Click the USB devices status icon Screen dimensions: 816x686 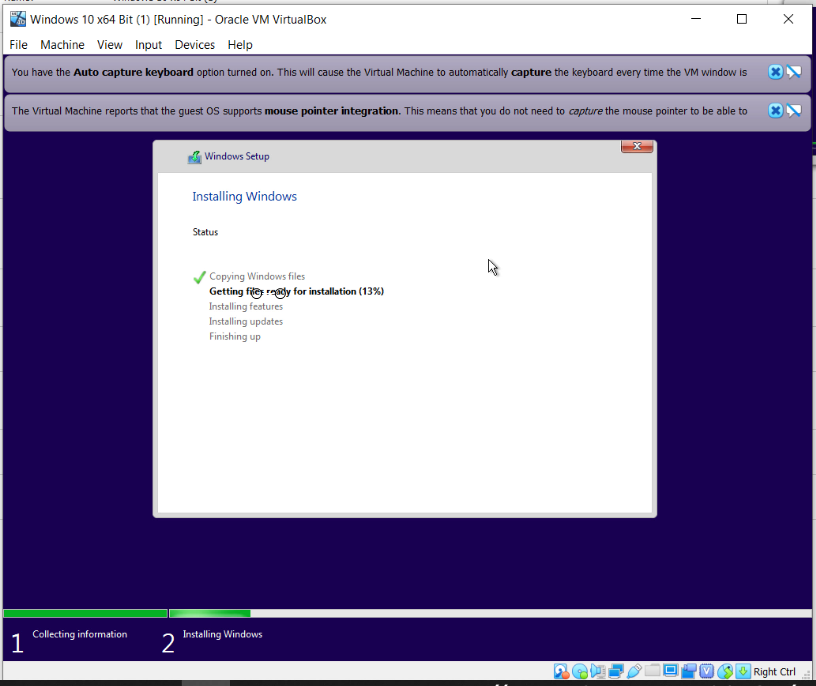pos(634,671)
